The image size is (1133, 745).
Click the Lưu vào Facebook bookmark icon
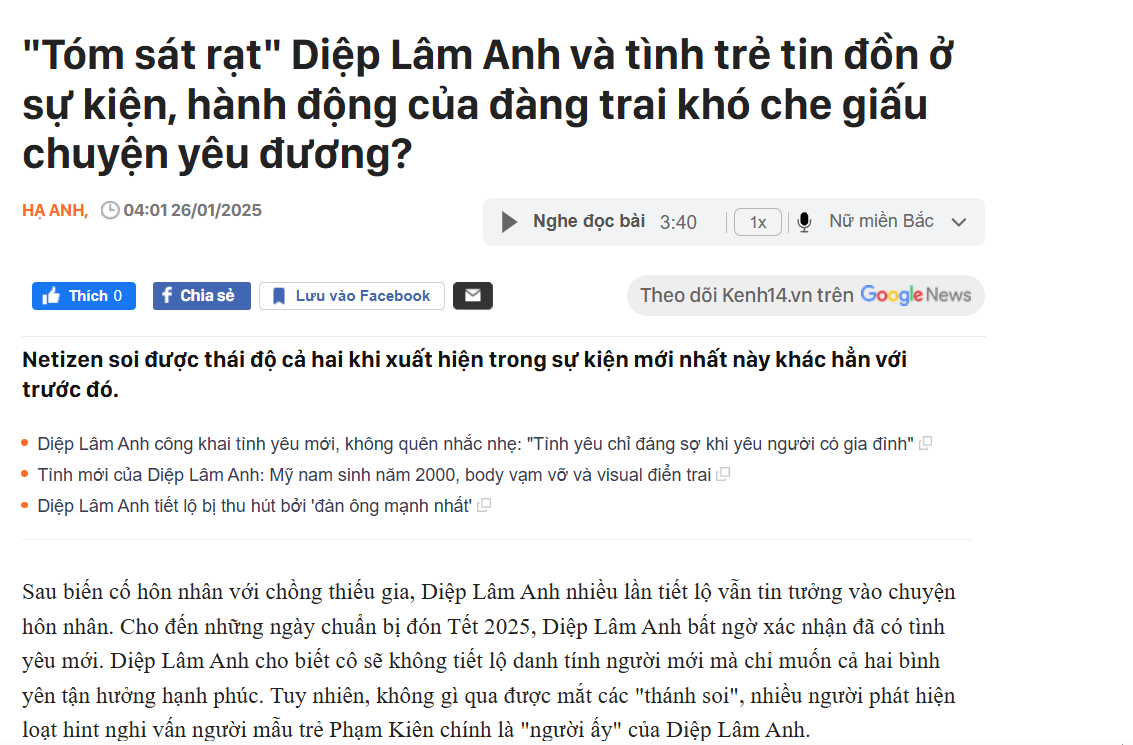tap(278, 296)
